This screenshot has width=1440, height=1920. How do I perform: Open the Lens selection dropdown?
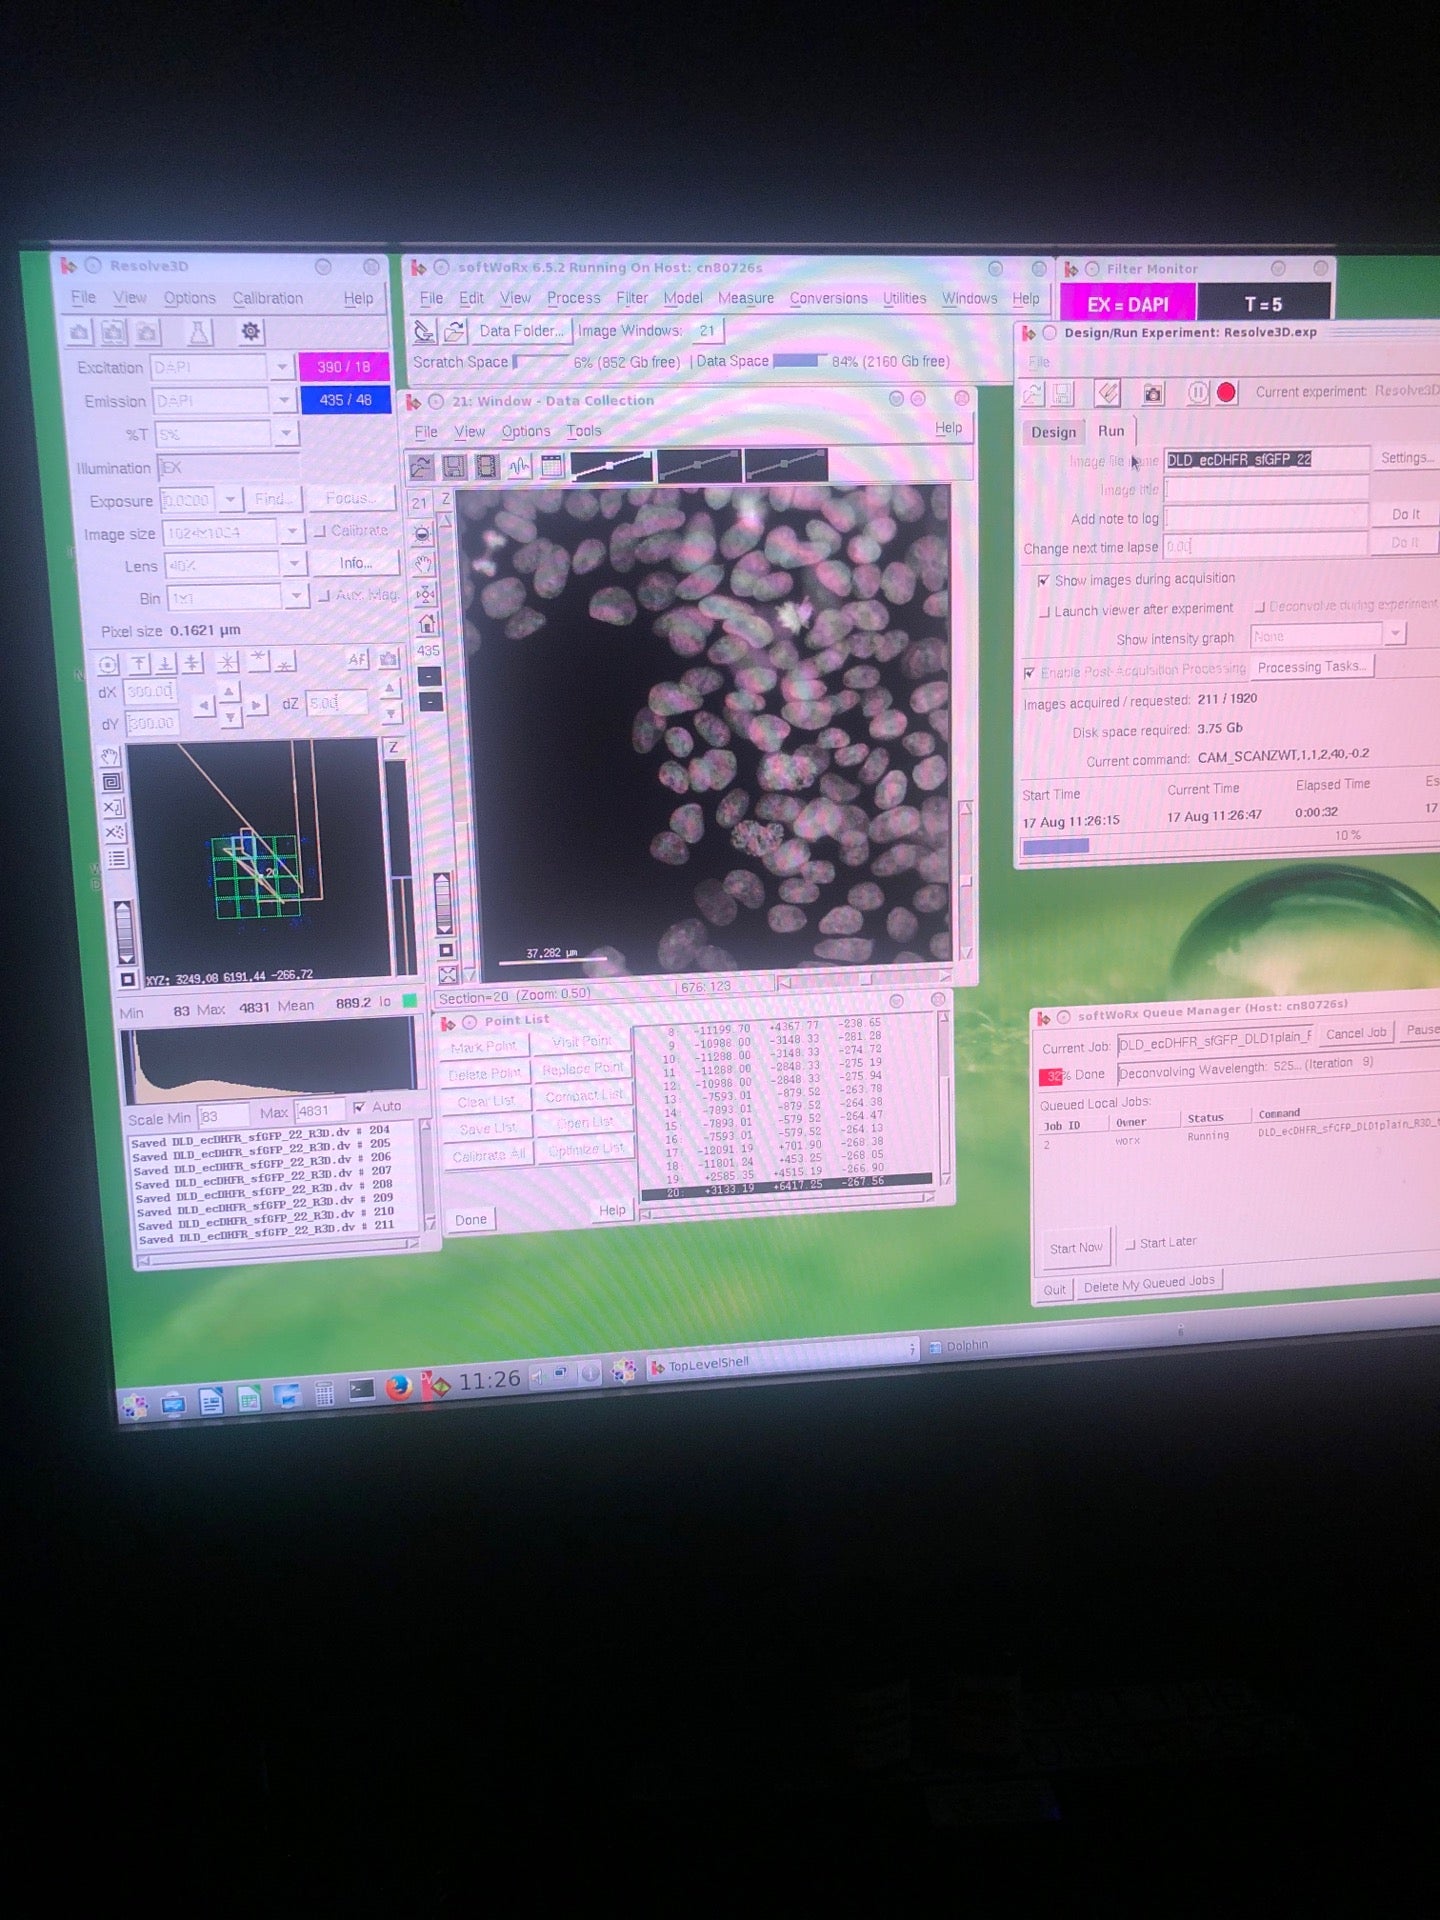(294, 564)
